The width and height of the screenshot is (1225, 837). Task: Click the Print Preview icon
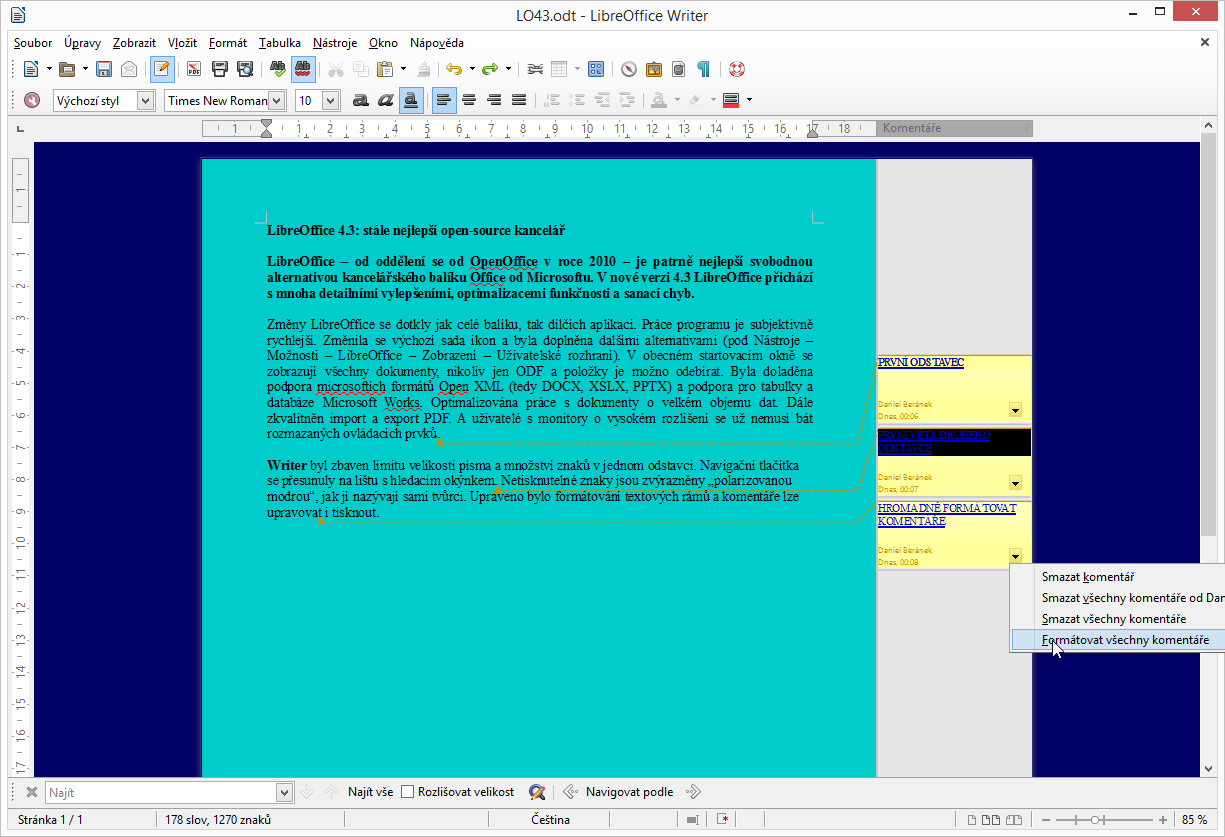click(x=244, y=69)
